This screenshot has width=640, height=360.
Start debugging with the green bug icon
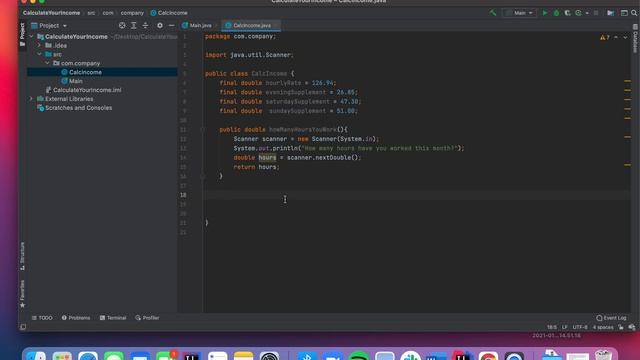pyautogui.click(x=556, y=13)
